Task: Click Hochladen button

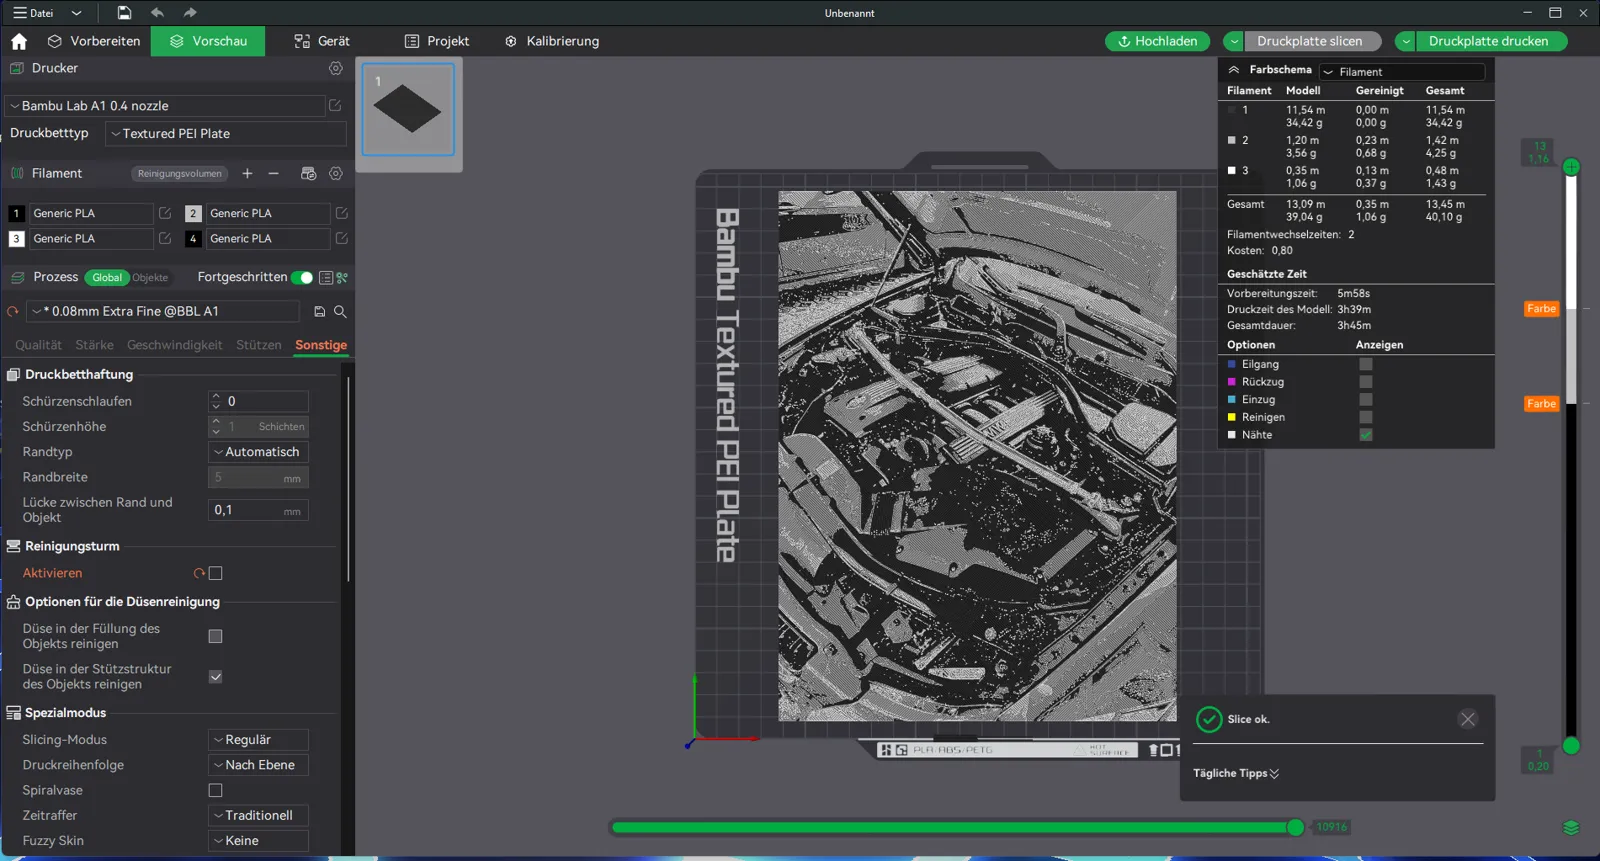Action: coord(1158,41)
